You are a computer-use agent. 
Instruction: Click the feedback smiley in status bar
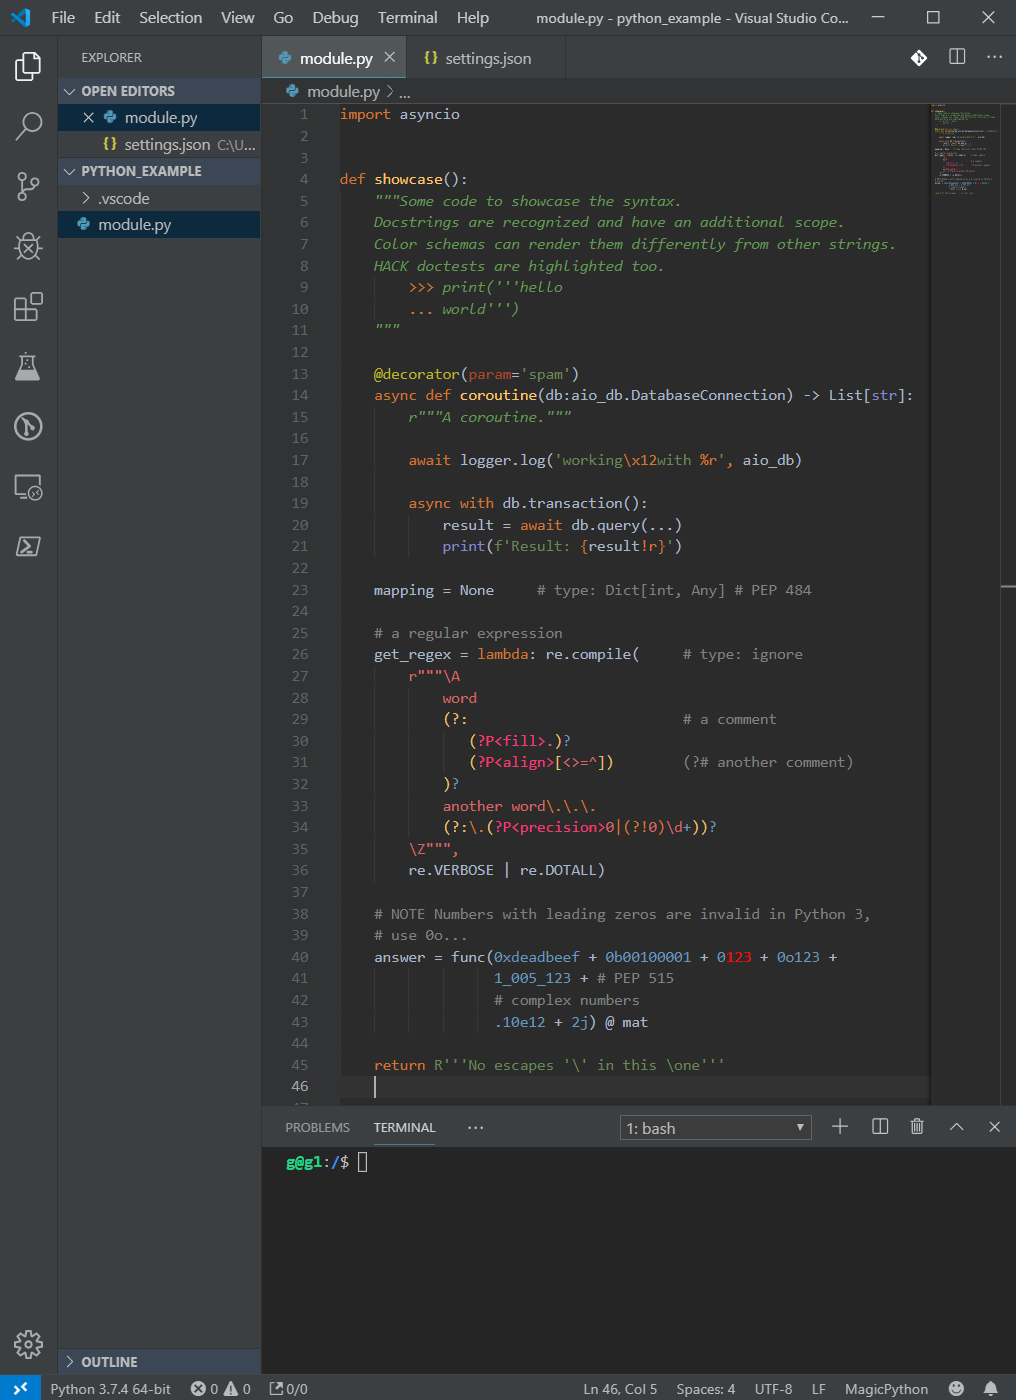[956, 1388]
